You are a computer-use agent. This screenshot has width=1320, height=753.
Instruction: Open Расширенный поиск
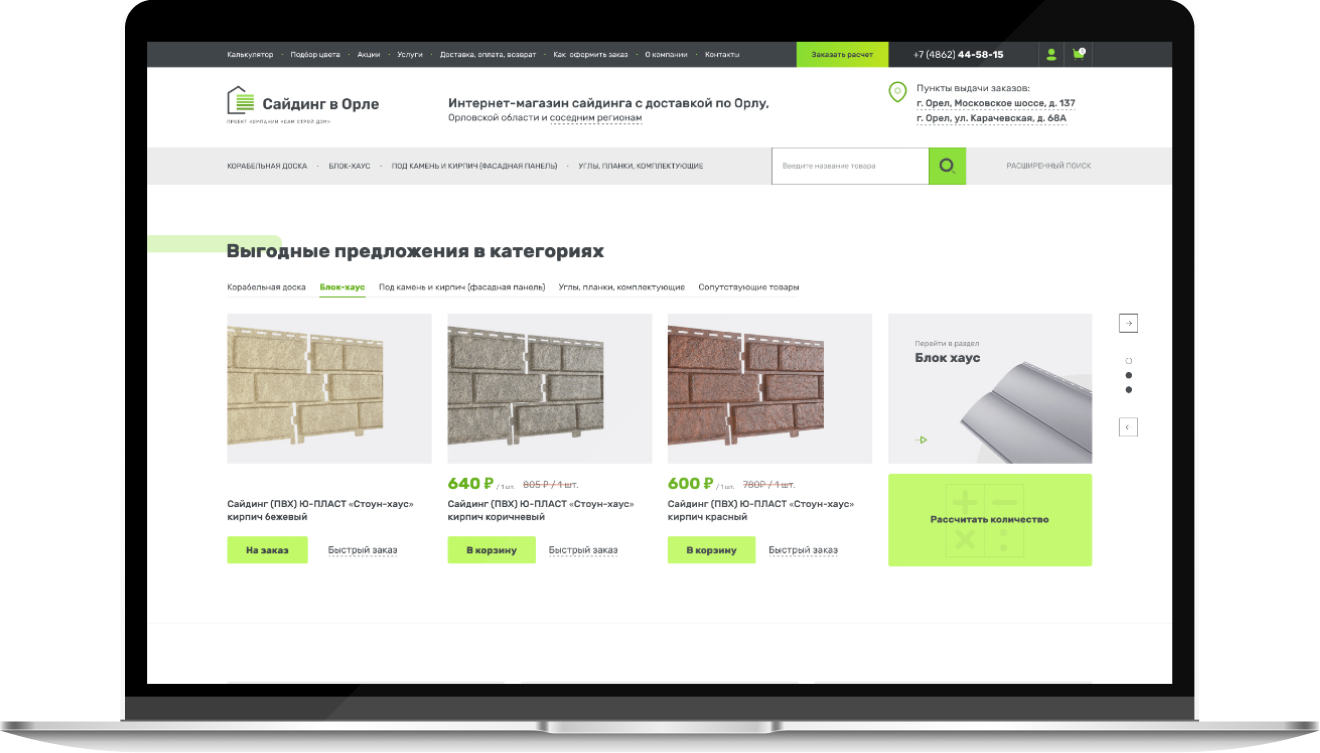[x=1048, y=166]
